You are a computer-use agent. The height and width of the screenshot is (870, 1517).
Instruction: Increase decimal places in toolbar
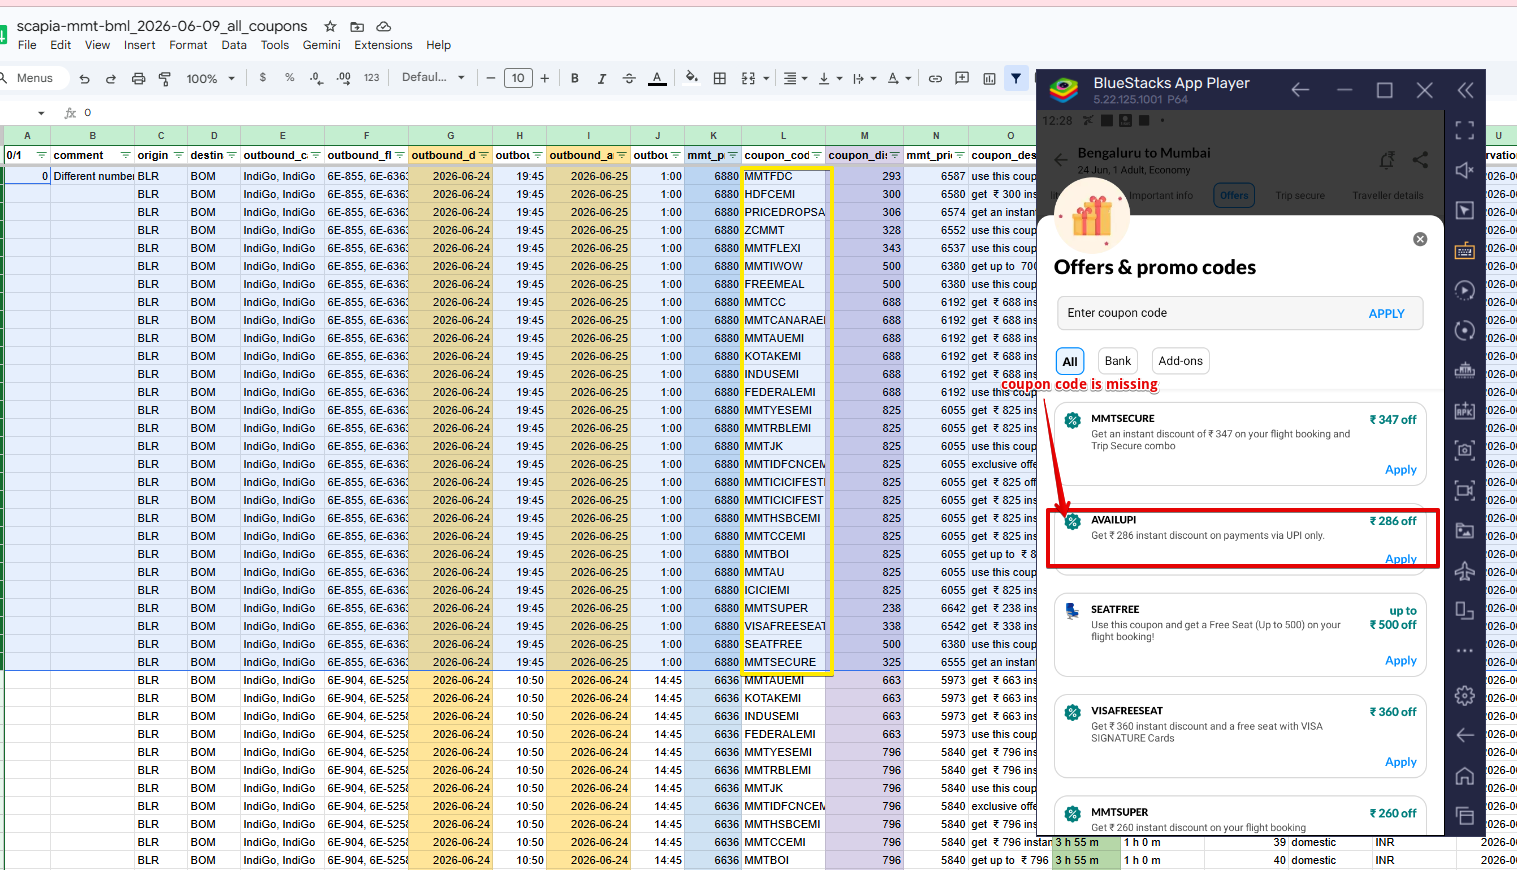(x=344, y=78)
